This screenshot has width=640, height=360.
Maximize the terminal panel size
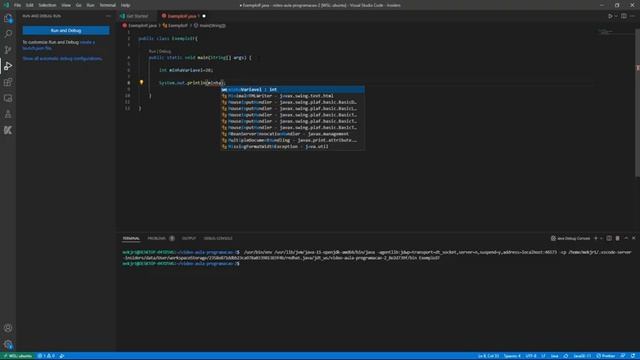click(626, 238)
